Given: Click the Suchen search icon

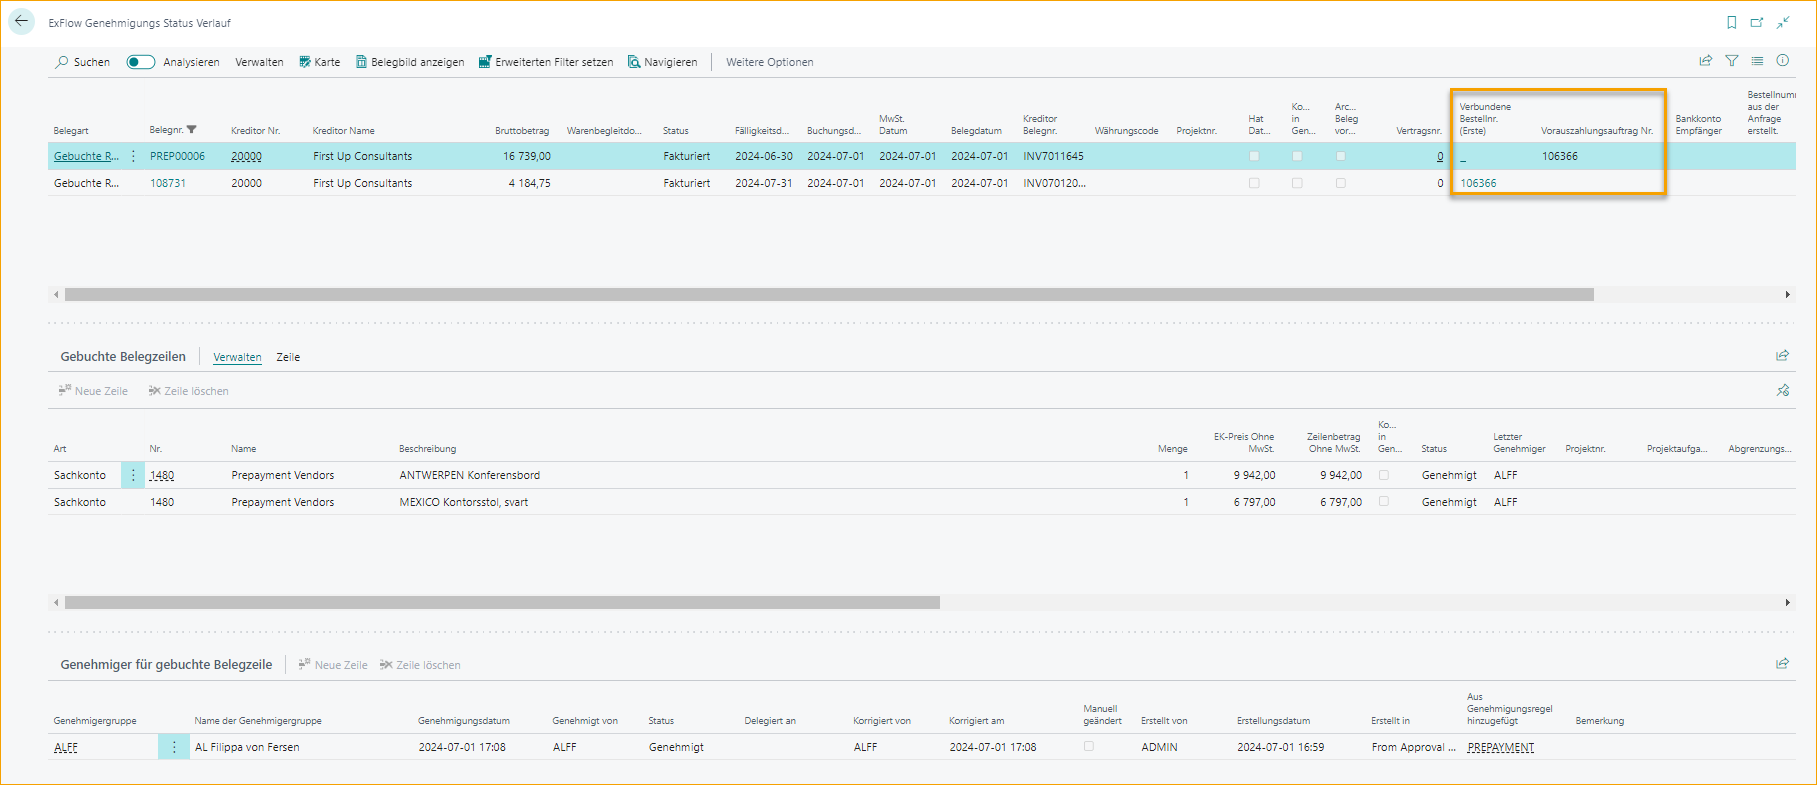Looking at the screenshot, I should click(63, 62).
